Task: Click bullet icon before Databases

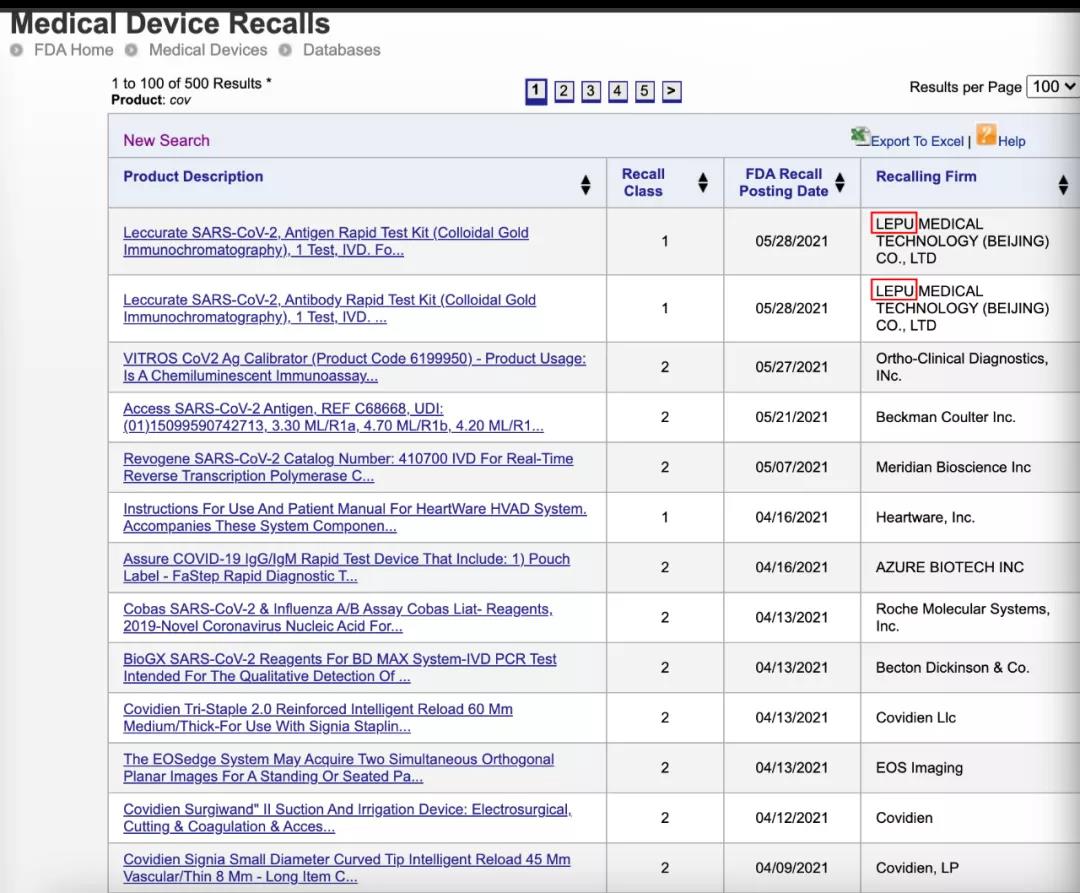Action: click(x=285, y=50)
